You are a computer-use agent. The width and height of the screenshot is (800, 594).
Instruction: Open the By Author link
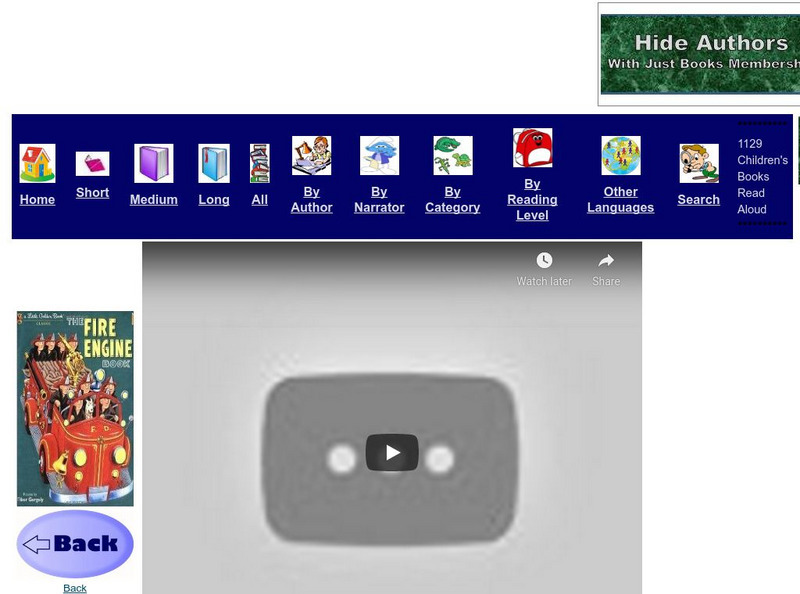click(x=312, y=200)
